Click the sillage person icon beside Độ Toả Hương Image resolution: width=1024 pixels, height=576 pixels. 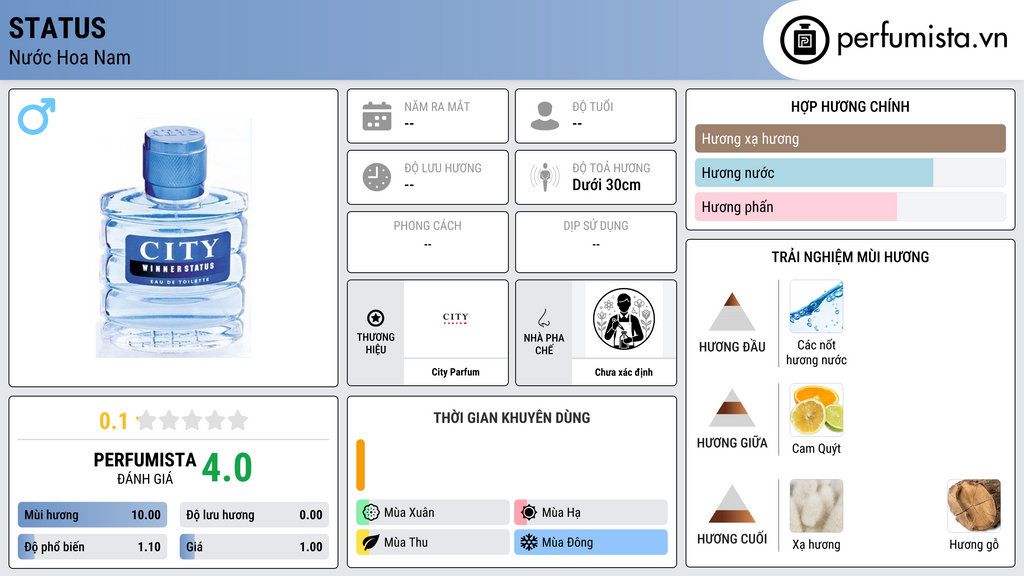pyautogui.click(x=545, y=177)
